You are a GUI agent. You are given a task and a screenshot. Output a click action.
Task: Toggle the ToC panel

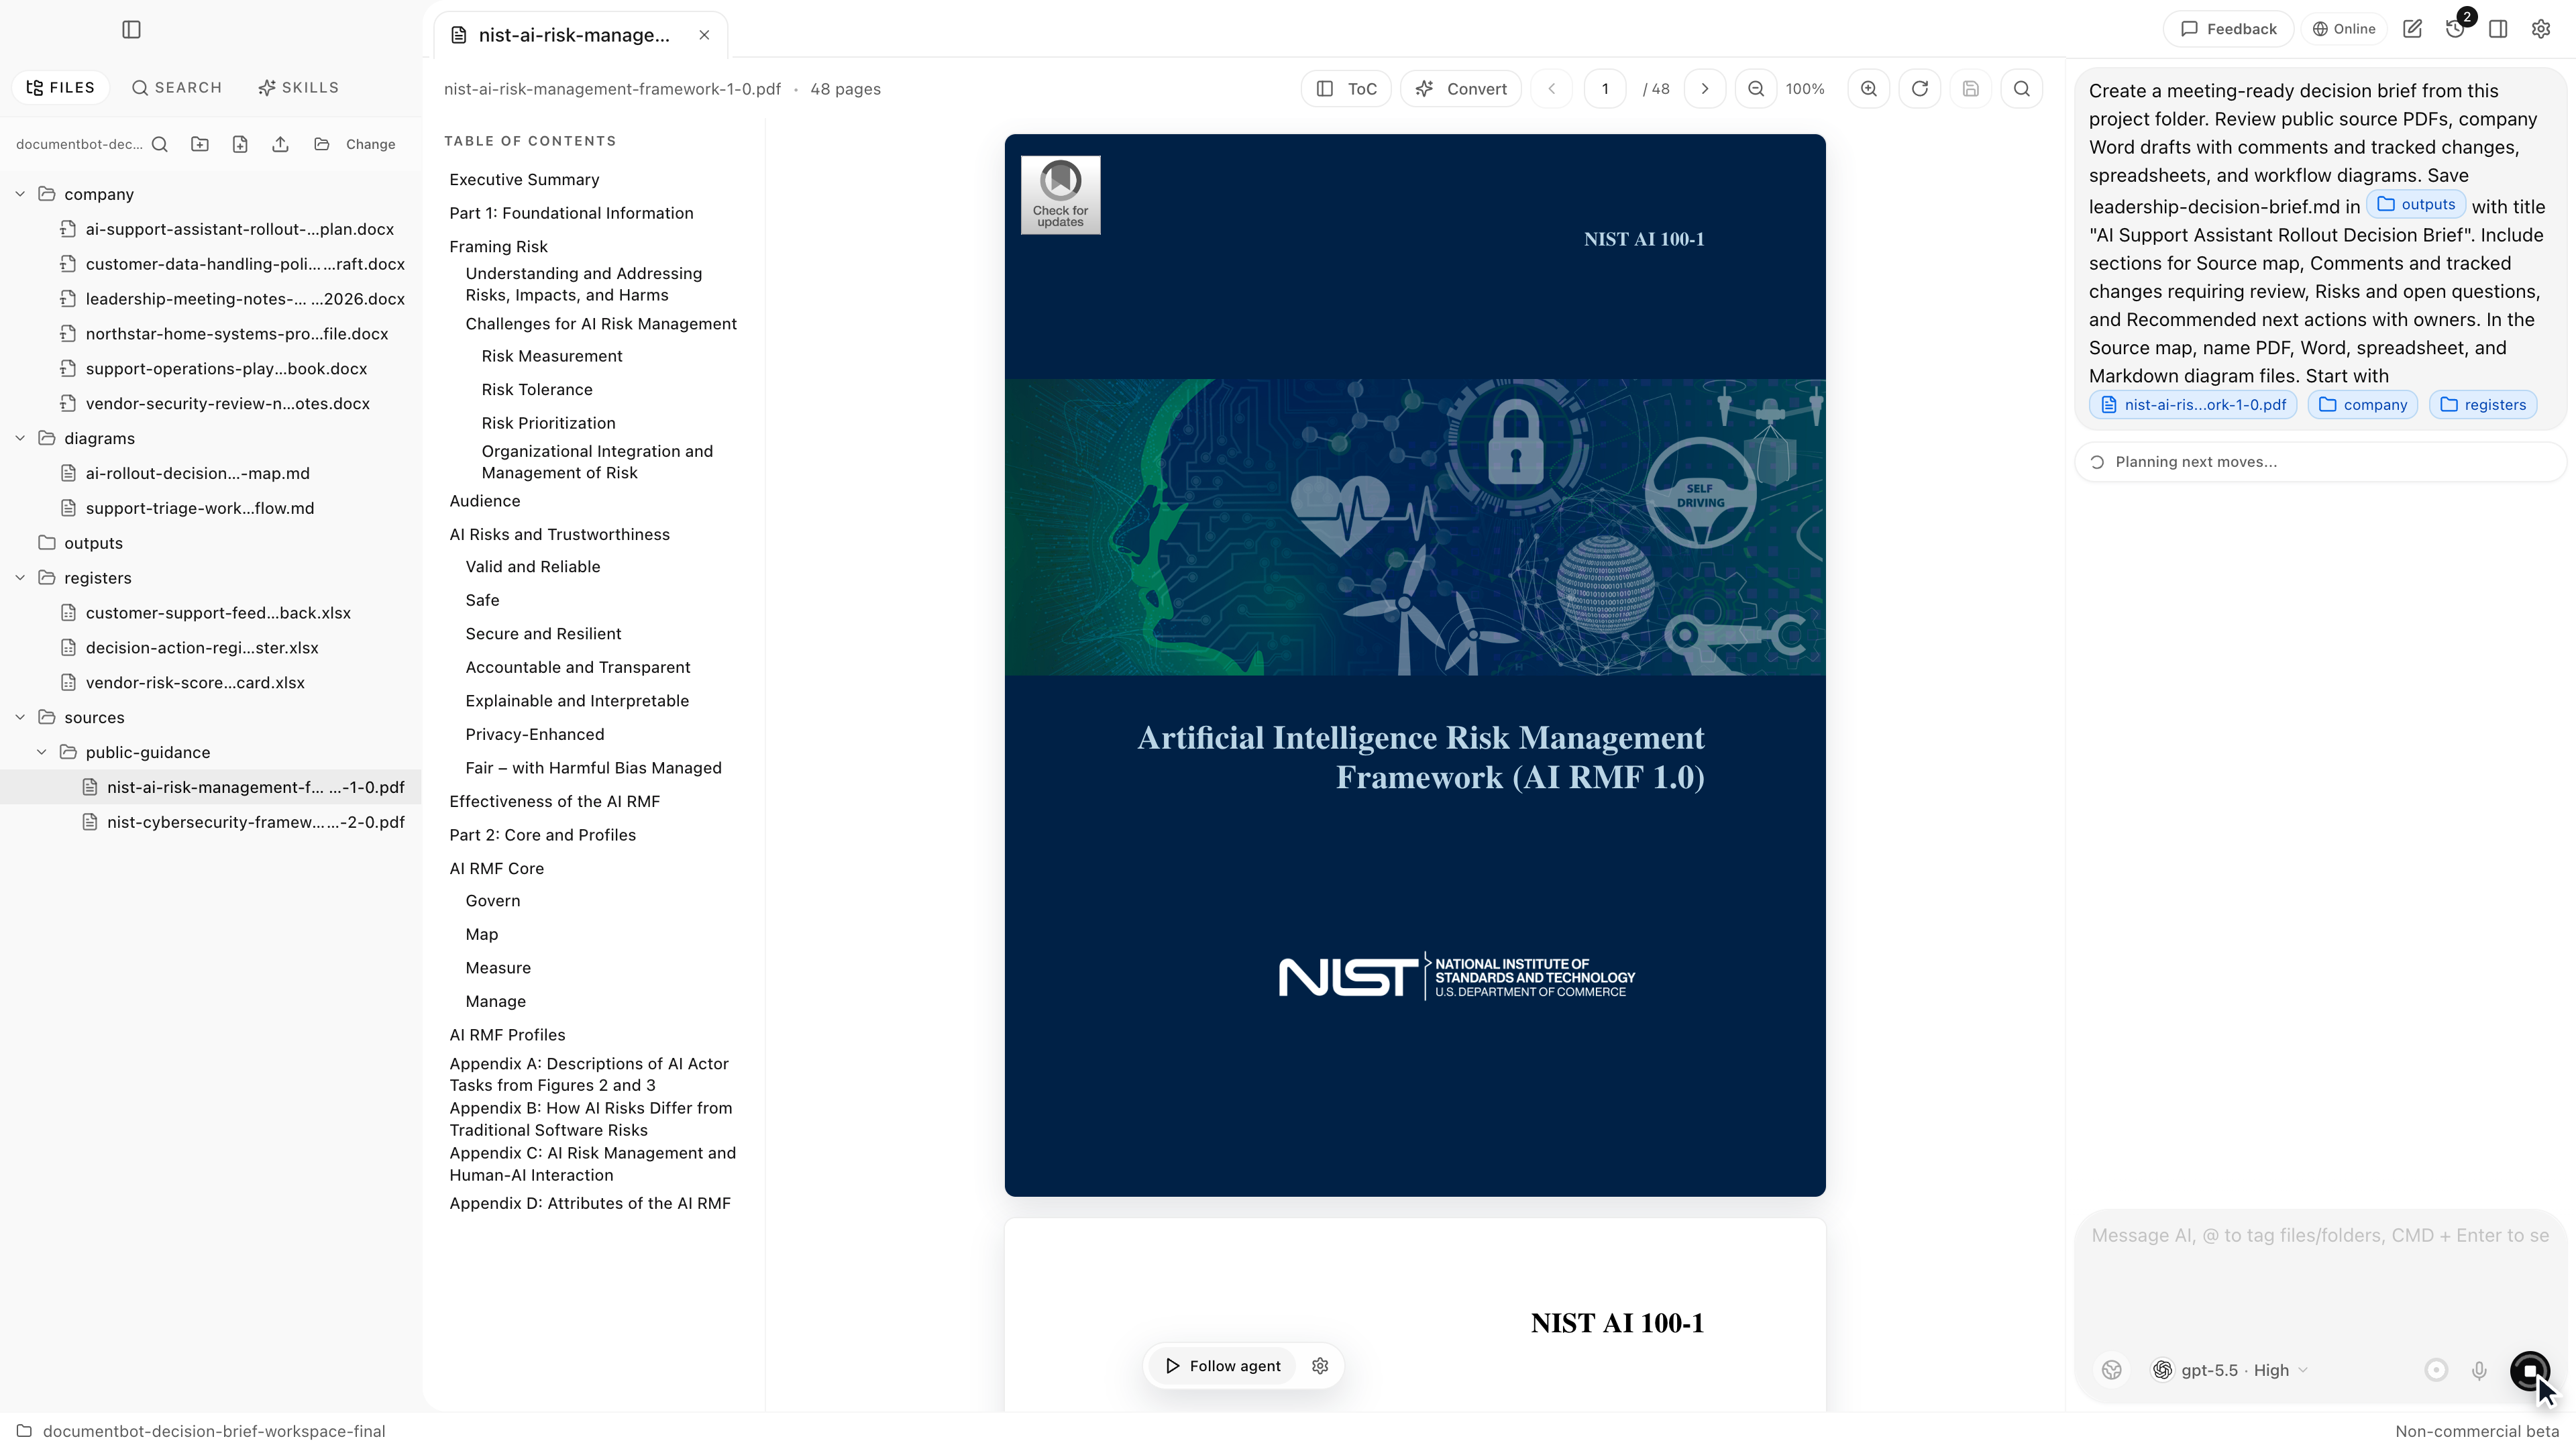point(1346,89)
